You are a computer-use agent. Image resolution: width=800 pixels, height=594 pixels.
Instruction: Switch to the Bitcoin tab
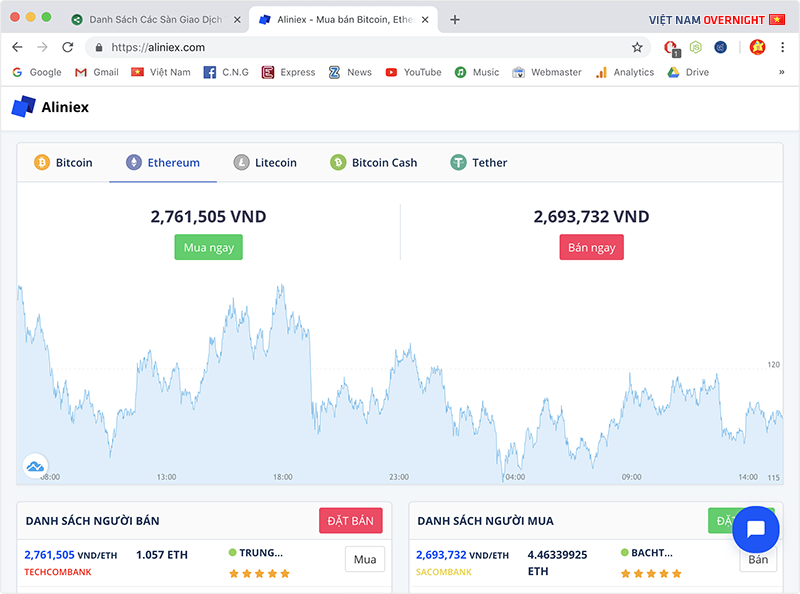pos(63,162)
